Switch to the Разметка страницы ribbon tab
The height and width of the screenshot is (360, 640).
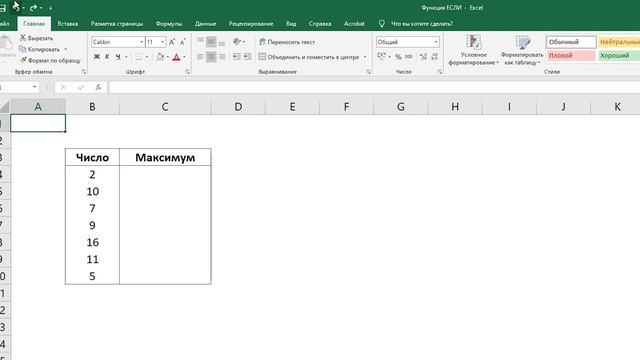point(117,24)
